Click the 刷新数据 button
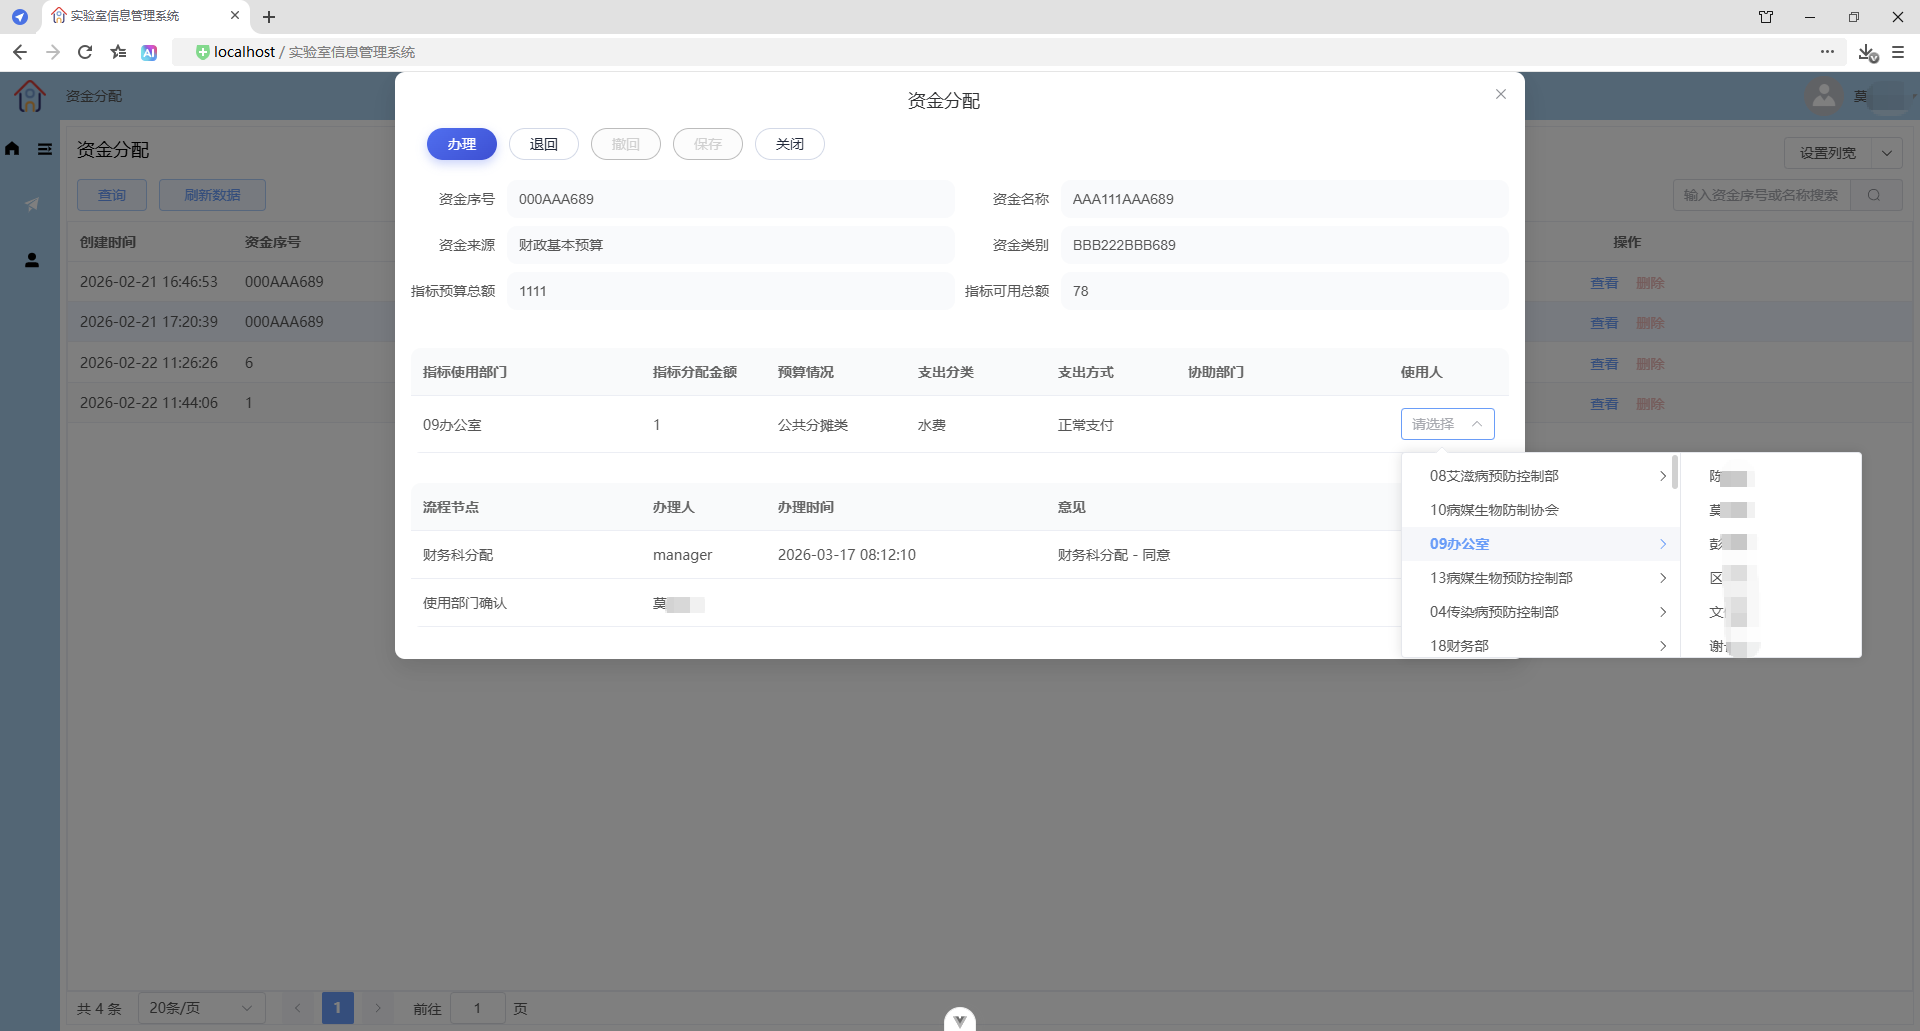The image size is (1920, 1031). 212,195
